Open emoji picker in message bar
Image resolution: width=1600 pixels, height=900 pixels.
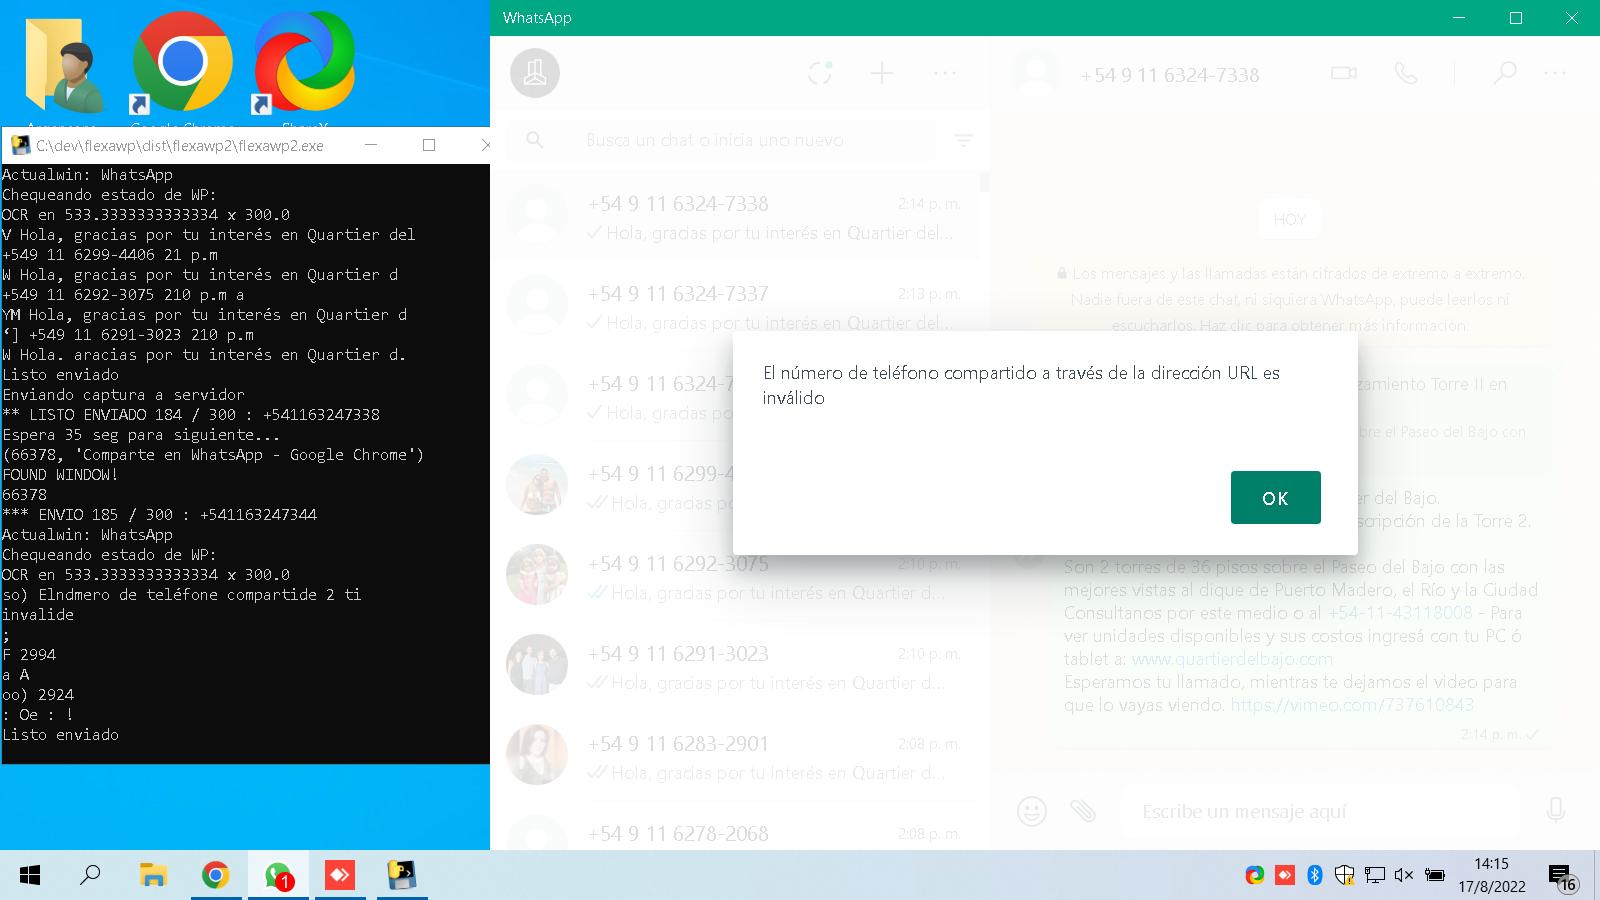(1031, 810)
